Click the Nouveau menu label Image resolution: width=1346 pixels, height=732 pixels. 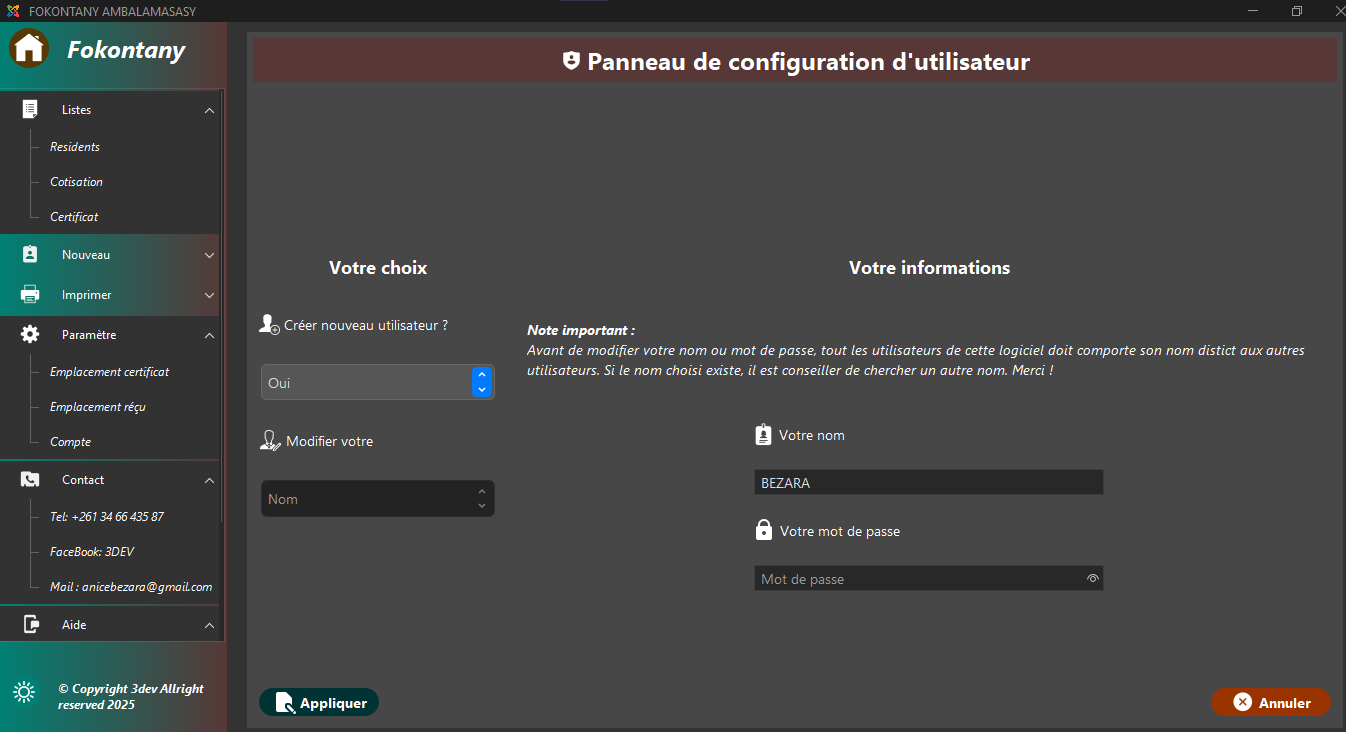(x=86, y=255)
